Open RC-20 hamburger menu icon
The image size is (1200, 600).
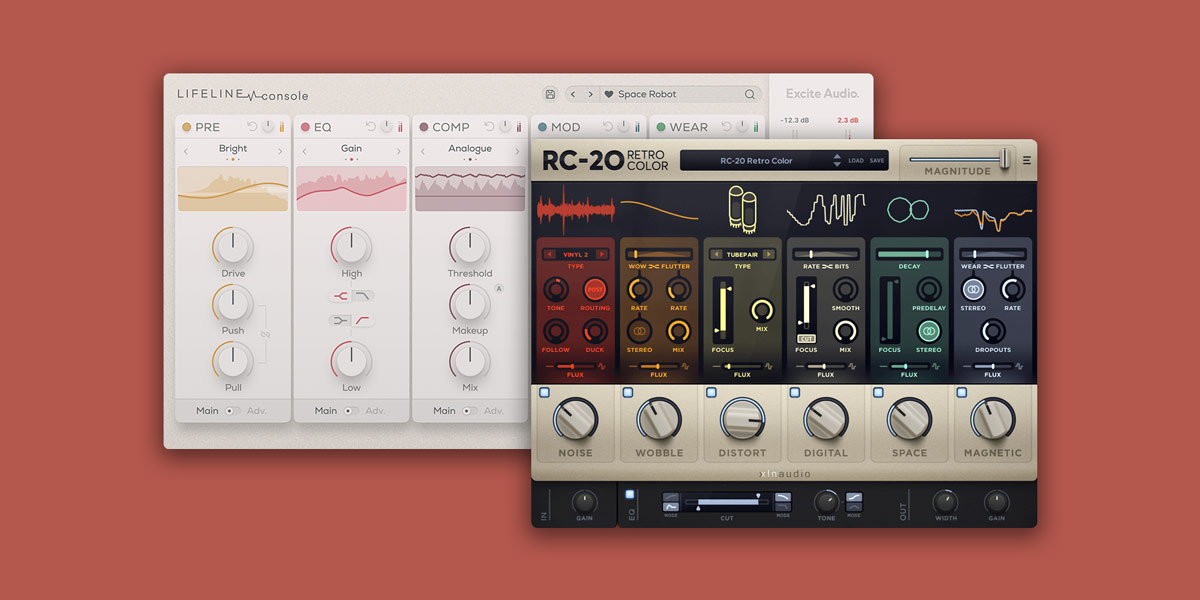tap(1026, 160)
